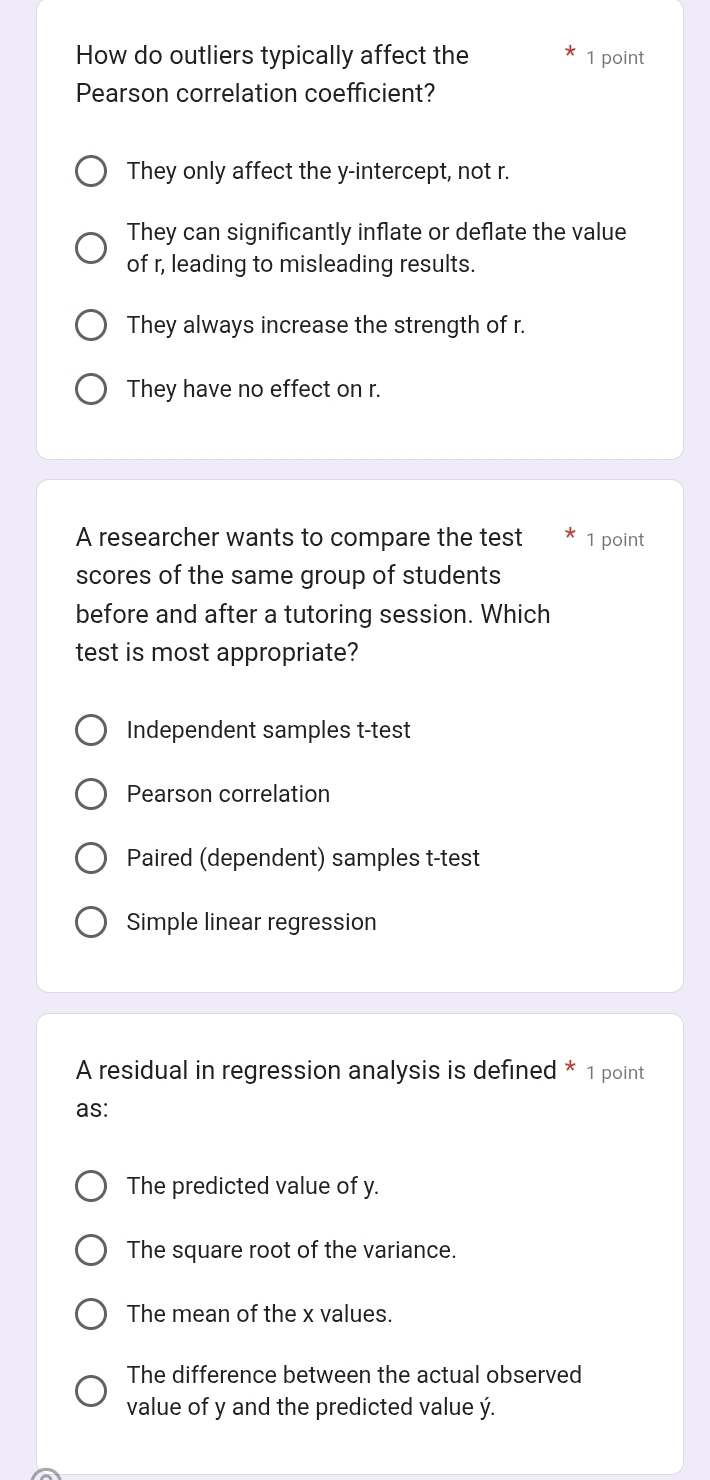Pick the answer about observed minus predicted y
The width and height of the screenshot is (710, 1480).
[x=91, y=1390]
